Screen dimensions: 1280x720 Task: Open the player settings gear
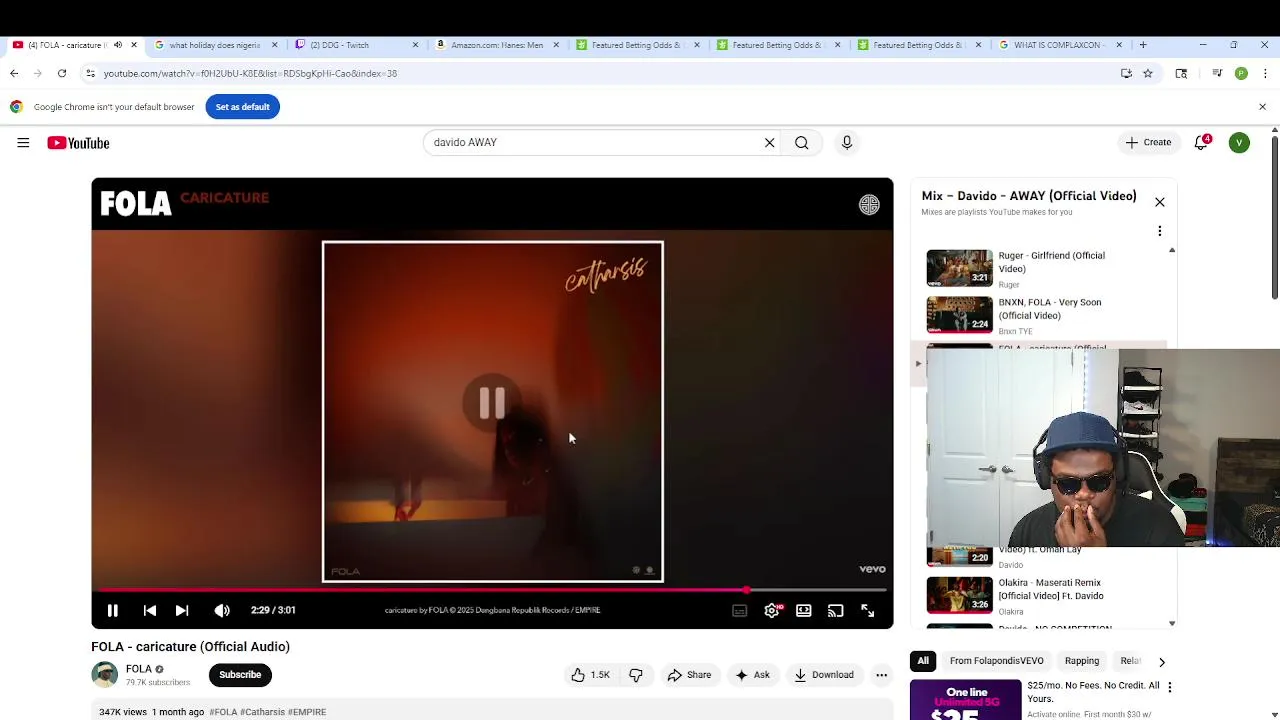click(x=772, y=611)
